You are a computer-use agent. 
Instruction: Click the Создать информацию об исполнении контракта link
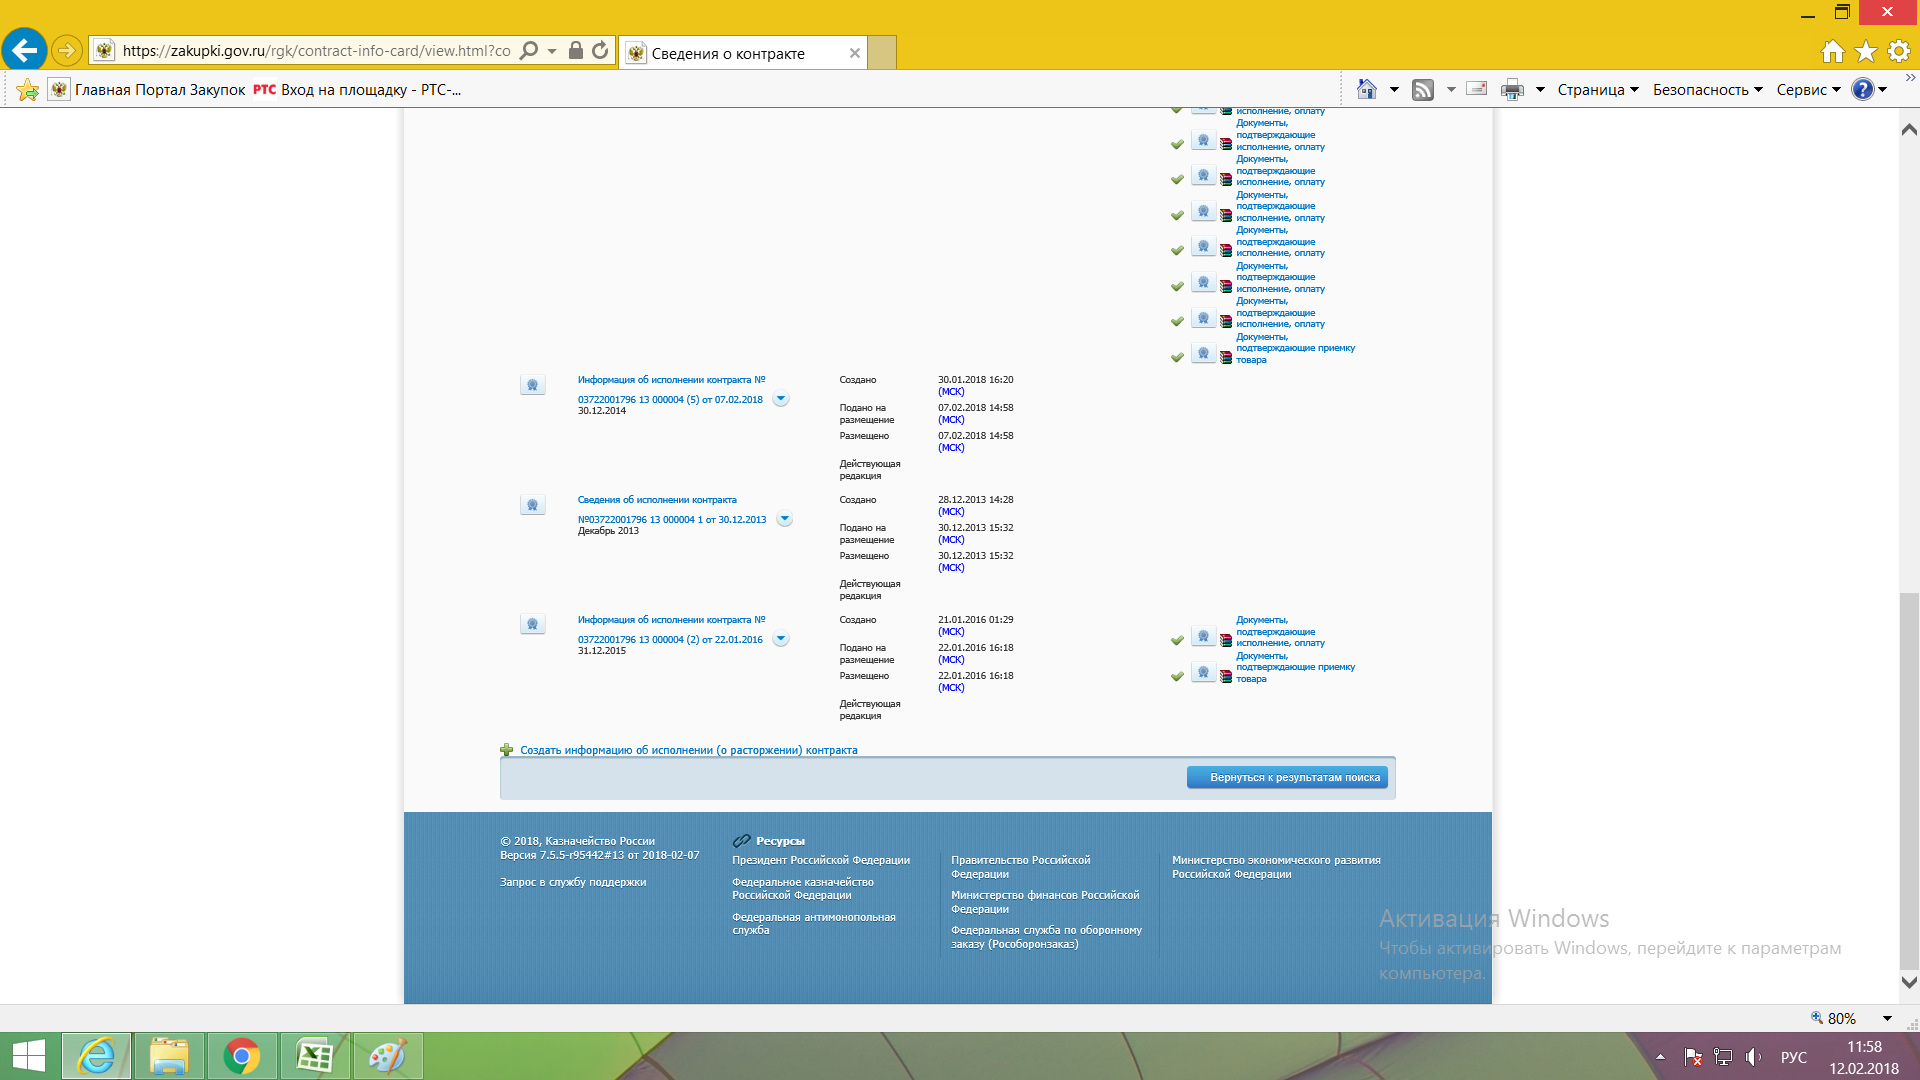tap(688, 750)
